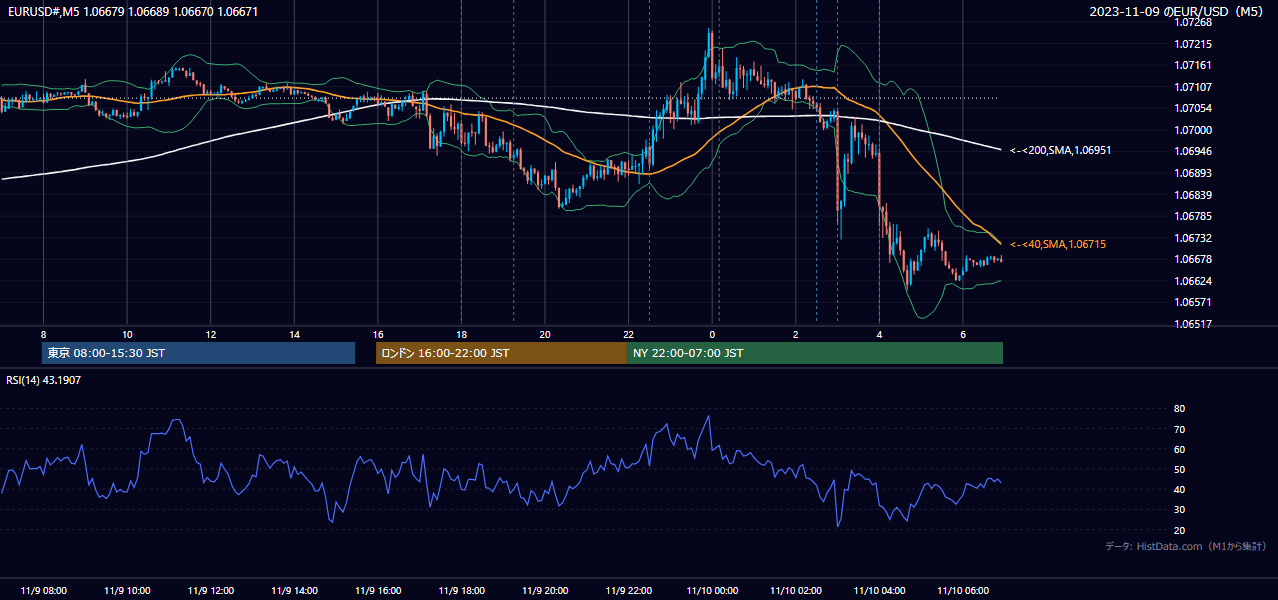
Task: Click price axis value 1.06893
Action: (x=1194, y=173)
